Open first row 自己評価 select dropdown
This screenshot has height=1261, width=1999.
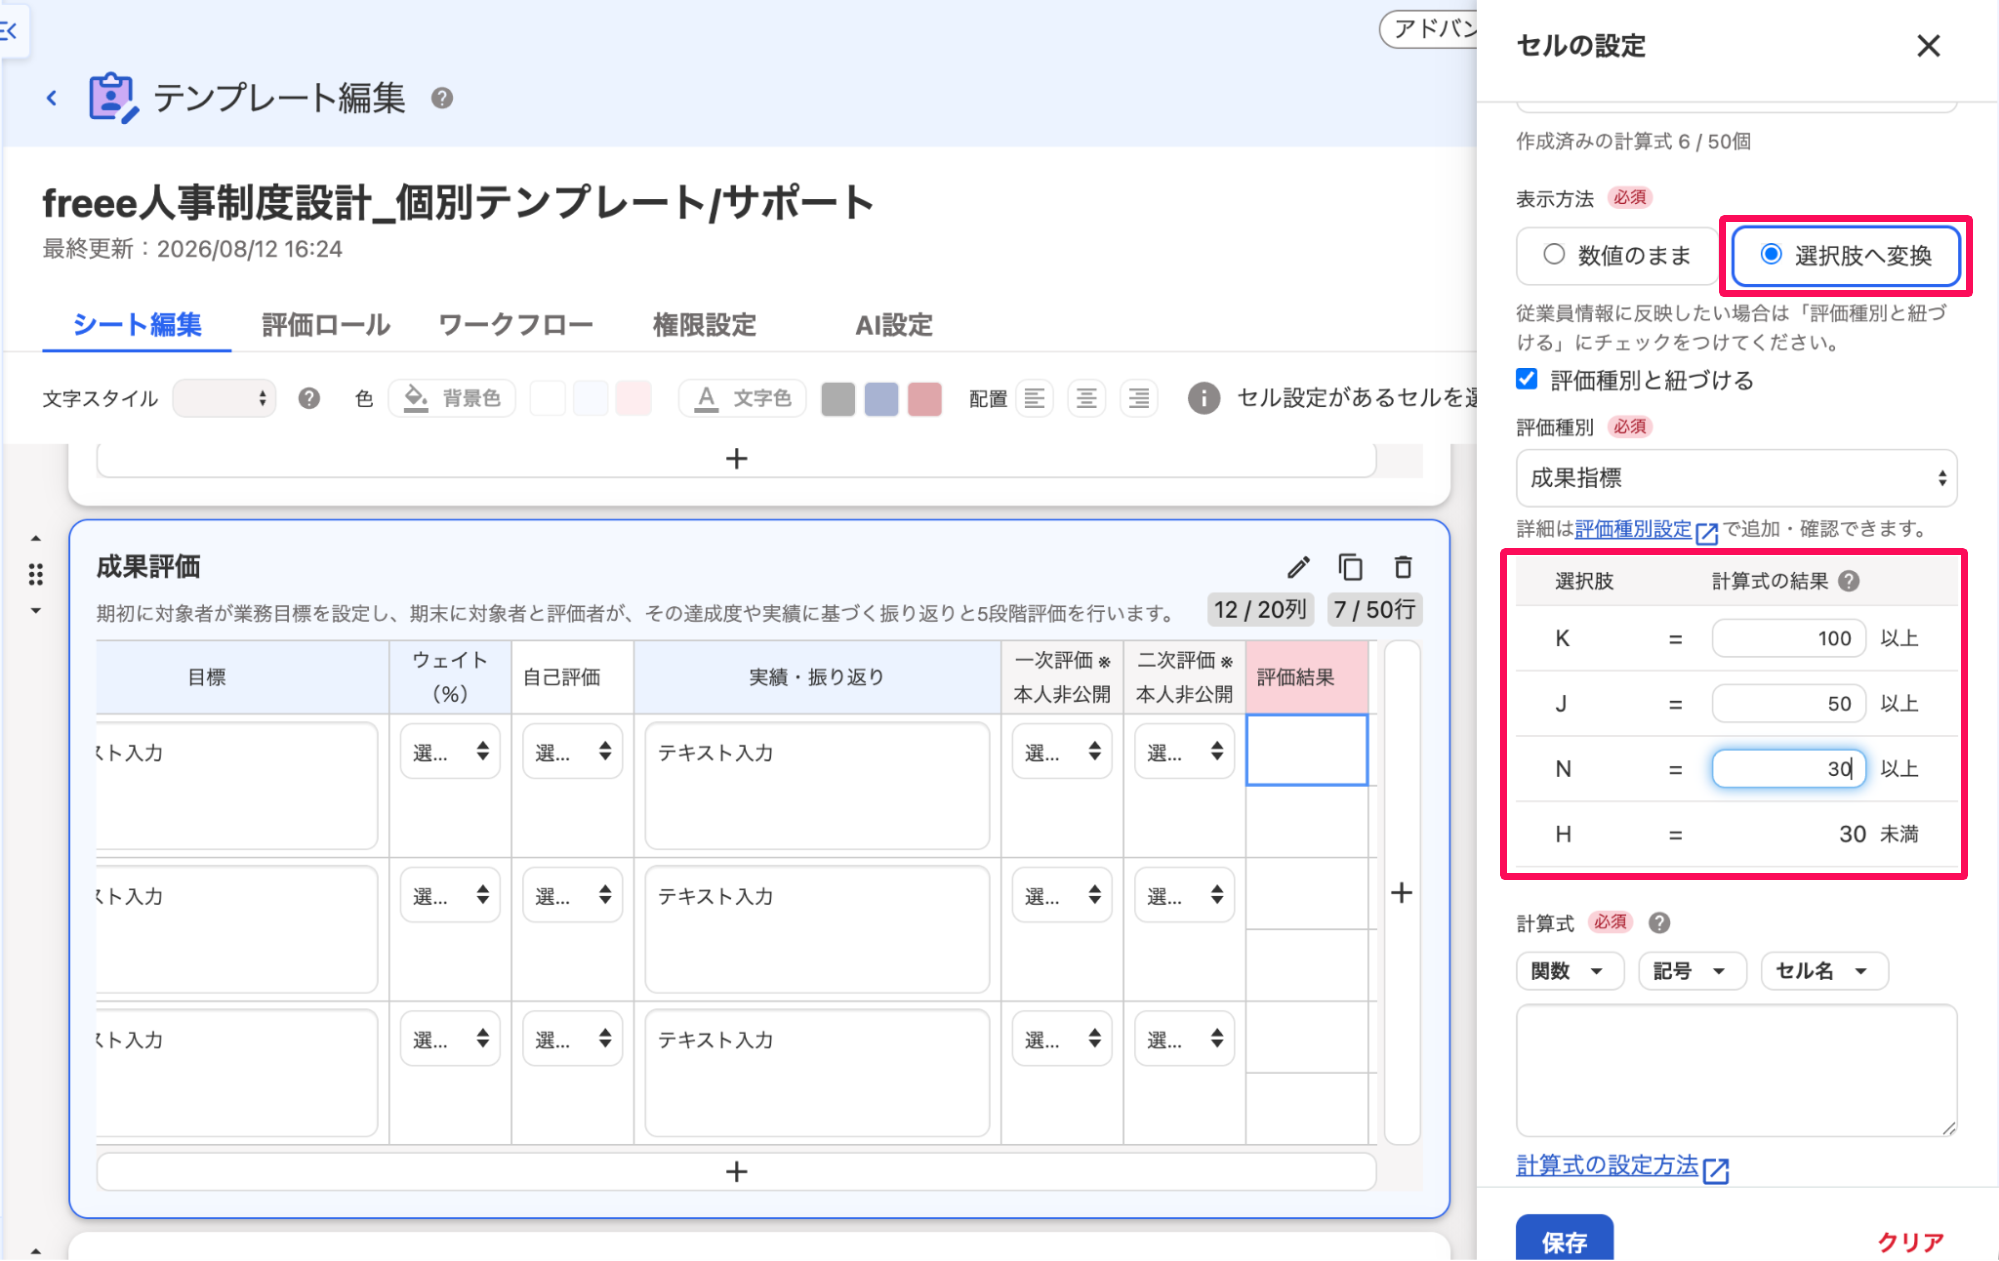click(572, 752)
